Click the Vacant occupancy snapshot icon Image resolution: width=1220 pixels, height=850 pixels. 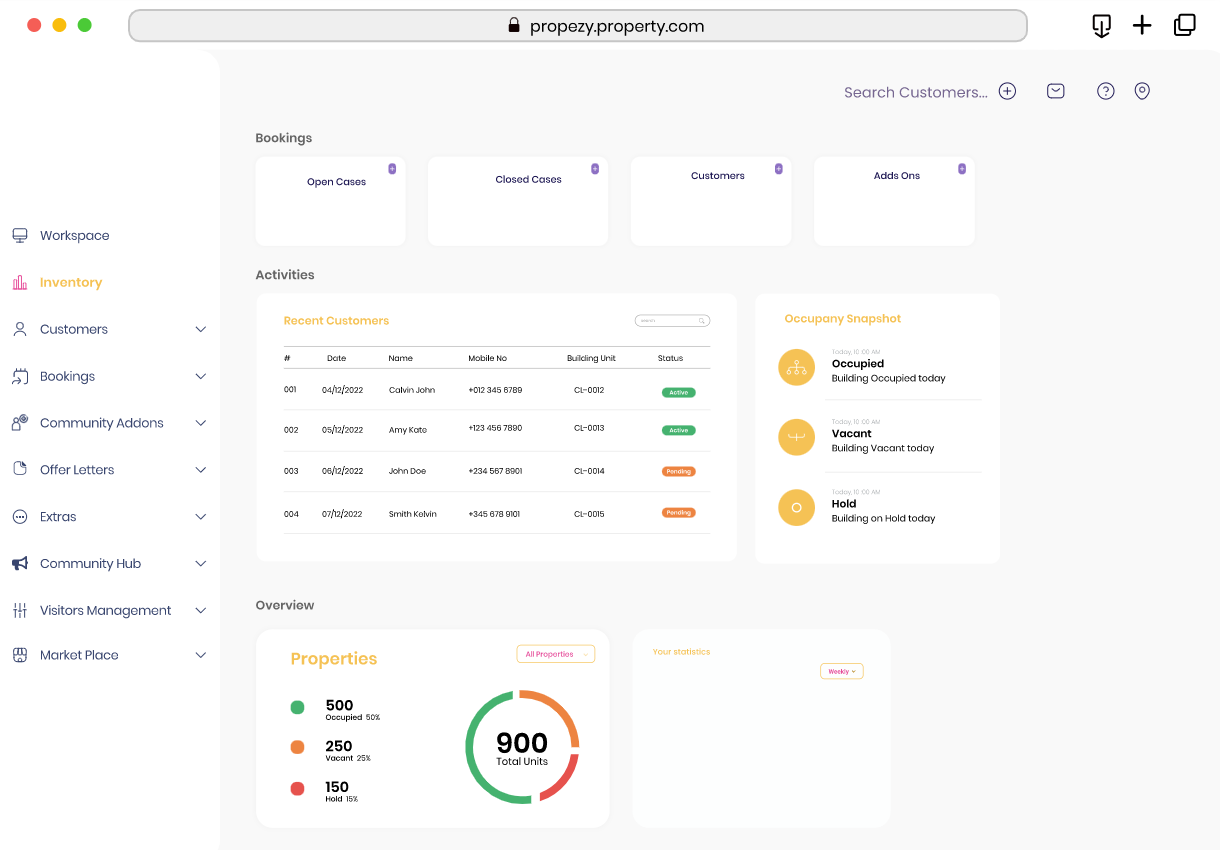point(796,437)
